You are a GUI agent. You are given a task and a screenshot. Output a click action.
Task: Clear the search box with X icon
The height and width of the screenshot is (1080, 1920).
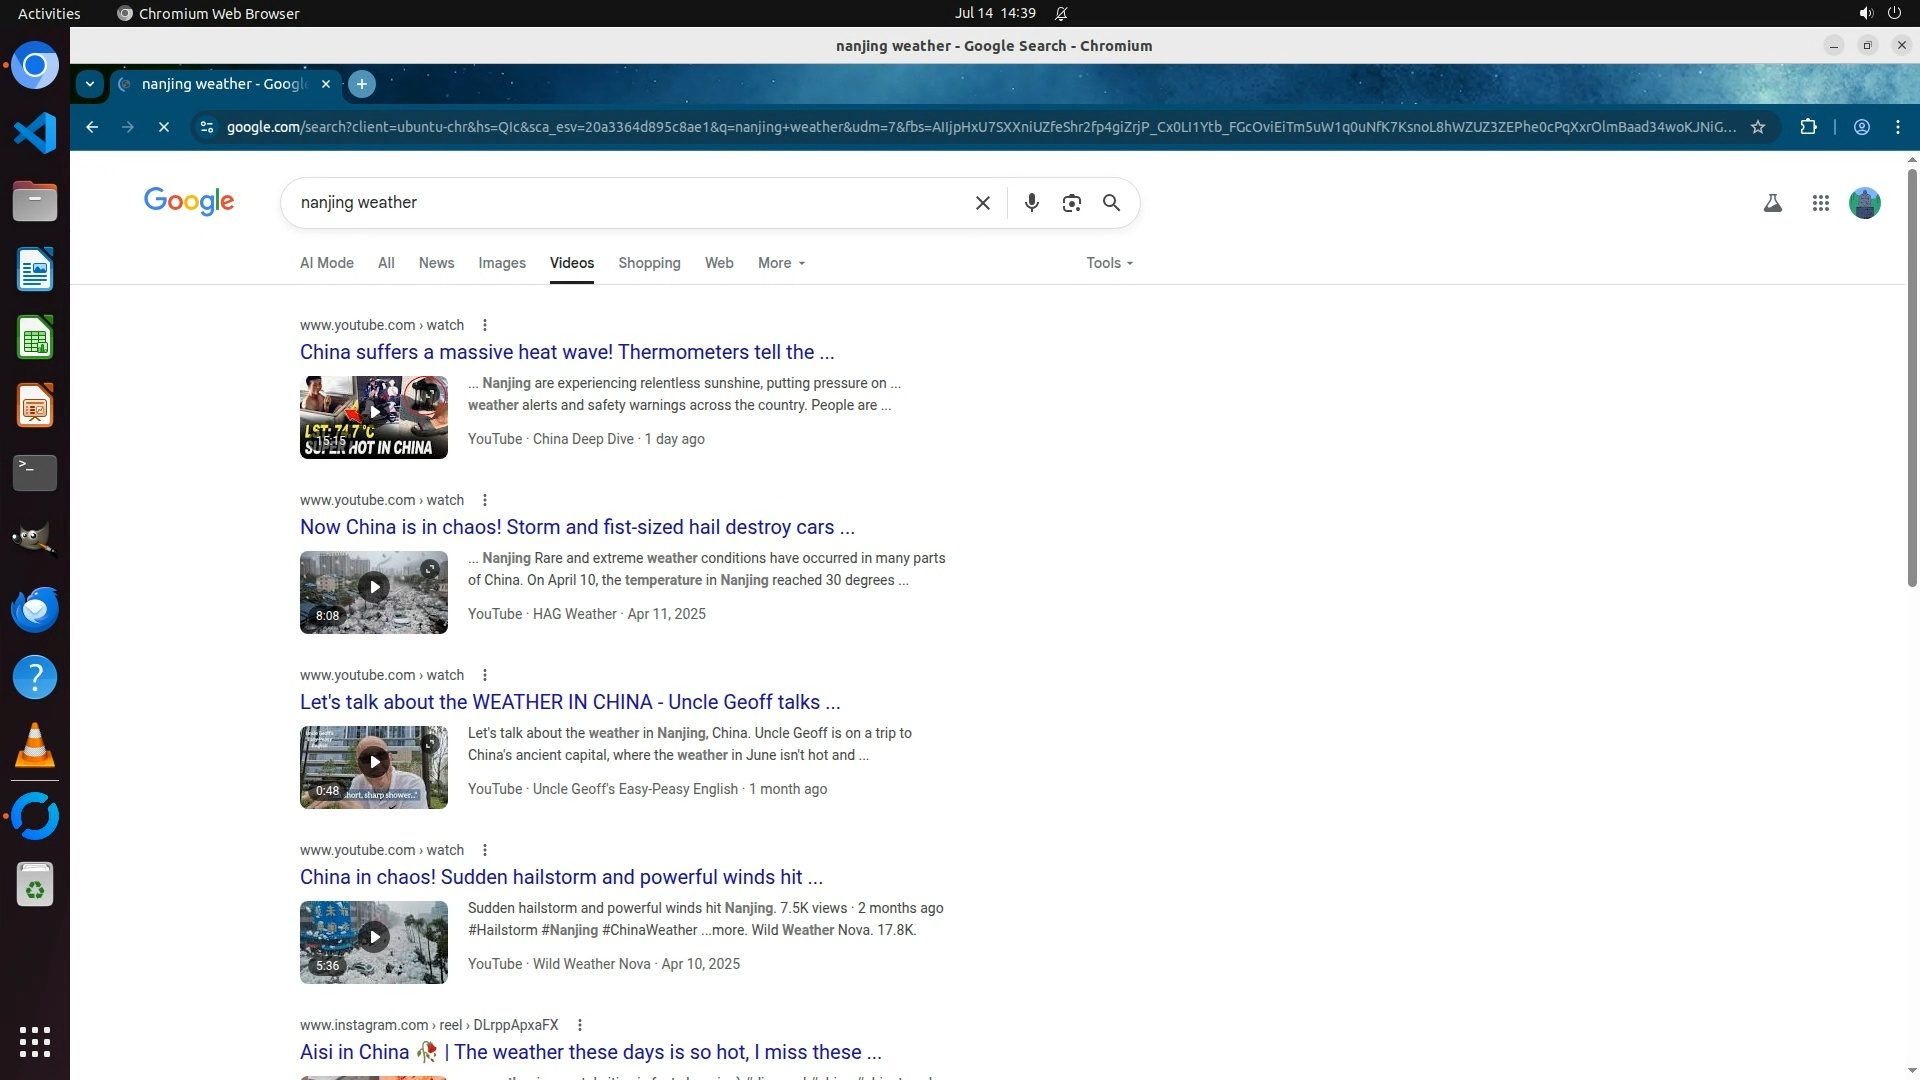click(x=982, y=203)
